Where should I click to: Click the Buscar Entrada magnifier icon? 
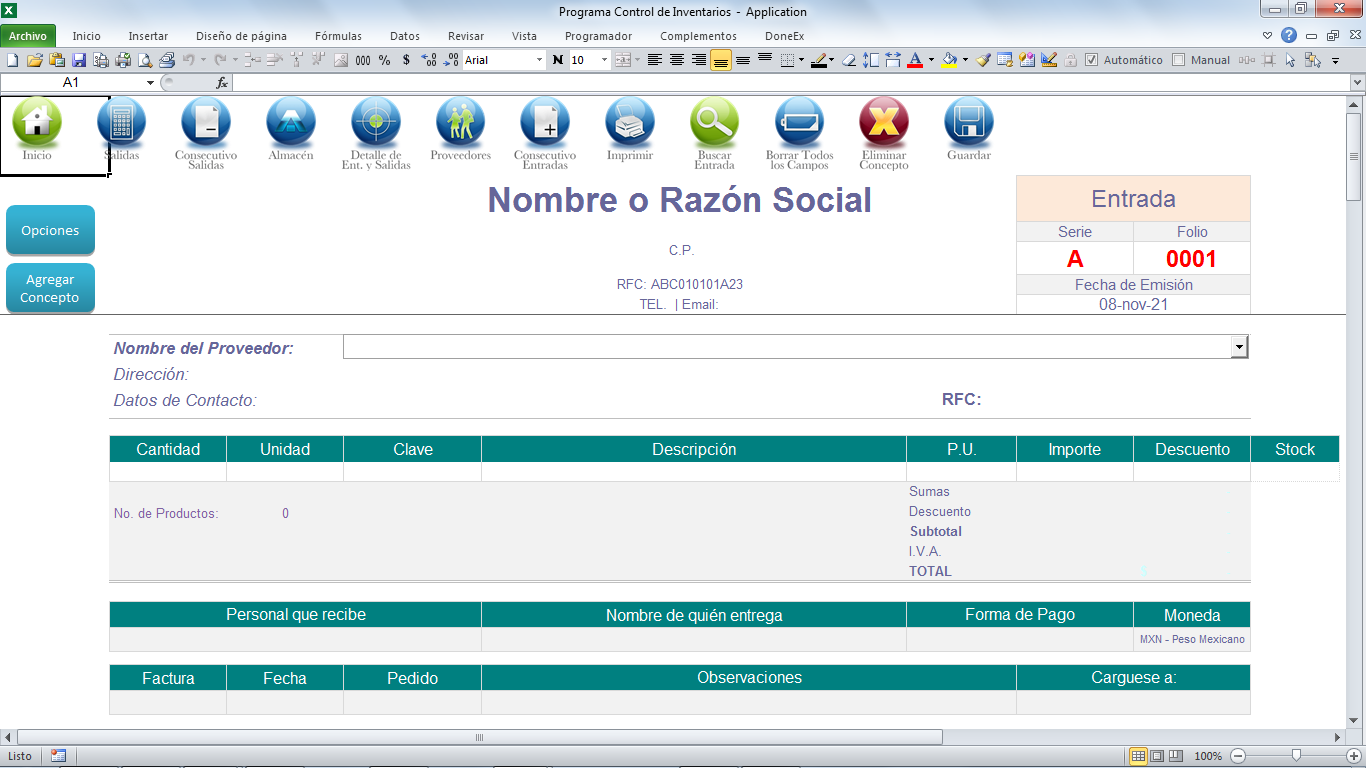click(x=714, y=122)
